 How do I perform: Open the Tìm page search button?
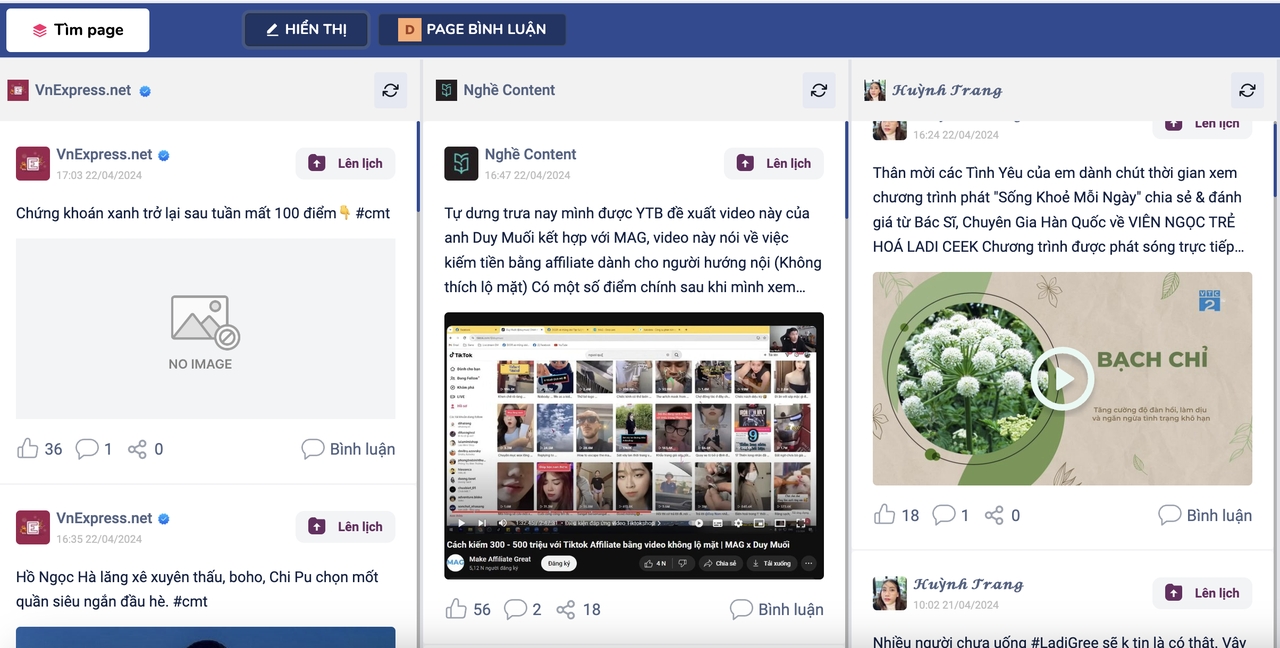click(x=78, y=30)
